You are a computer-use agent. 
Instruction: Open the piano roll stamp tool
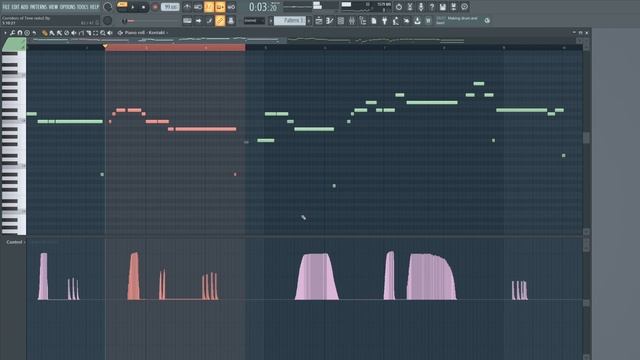[27, 33]
